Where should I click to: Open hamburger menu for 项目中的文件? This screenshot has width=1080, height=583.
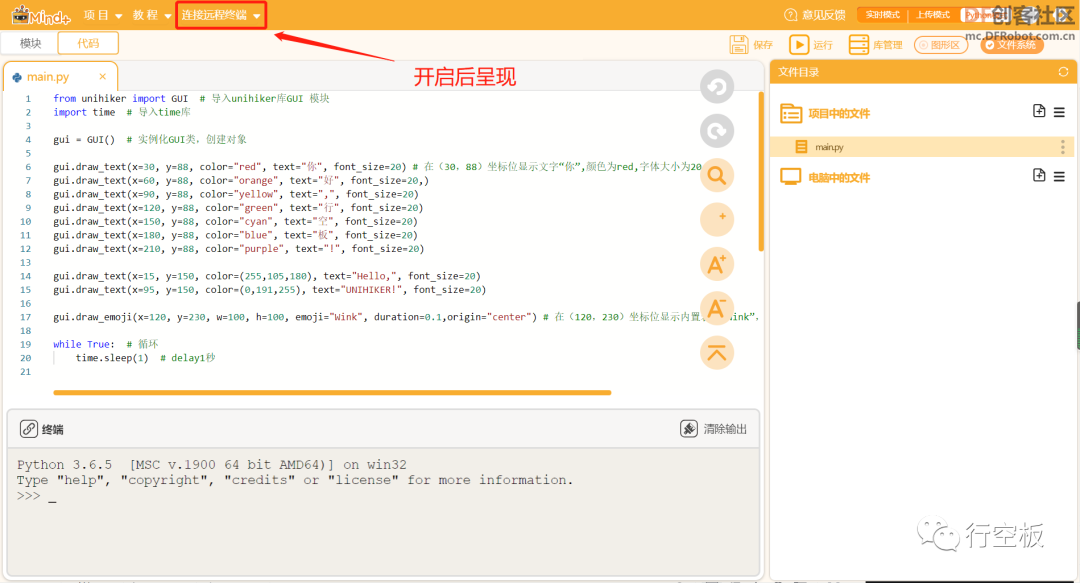(1059, 112)
